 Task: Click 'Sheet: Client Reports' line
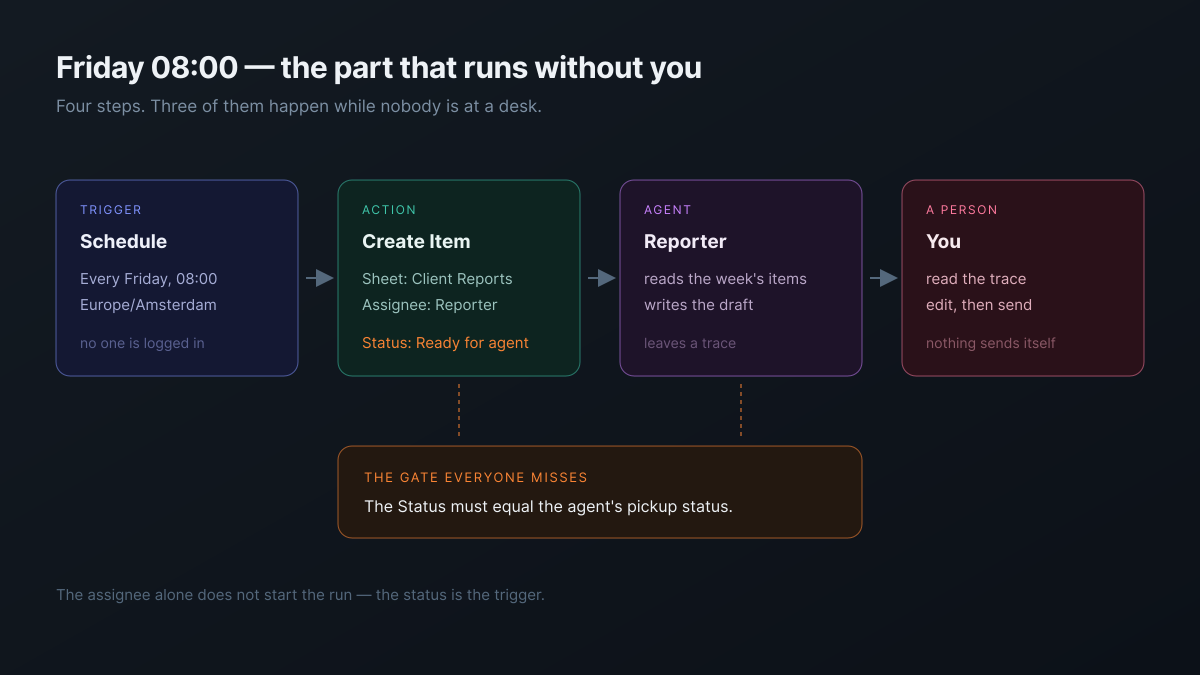(437, 279)
